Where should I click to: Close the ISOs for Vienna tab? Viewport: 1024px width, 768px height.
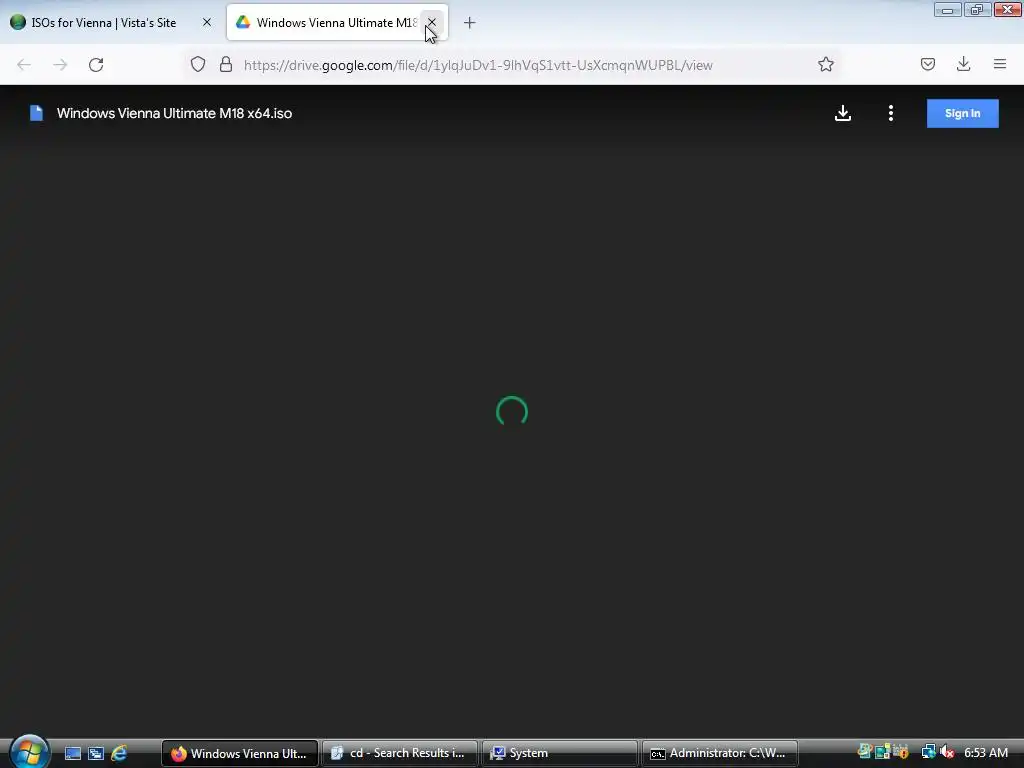[206, 22]
